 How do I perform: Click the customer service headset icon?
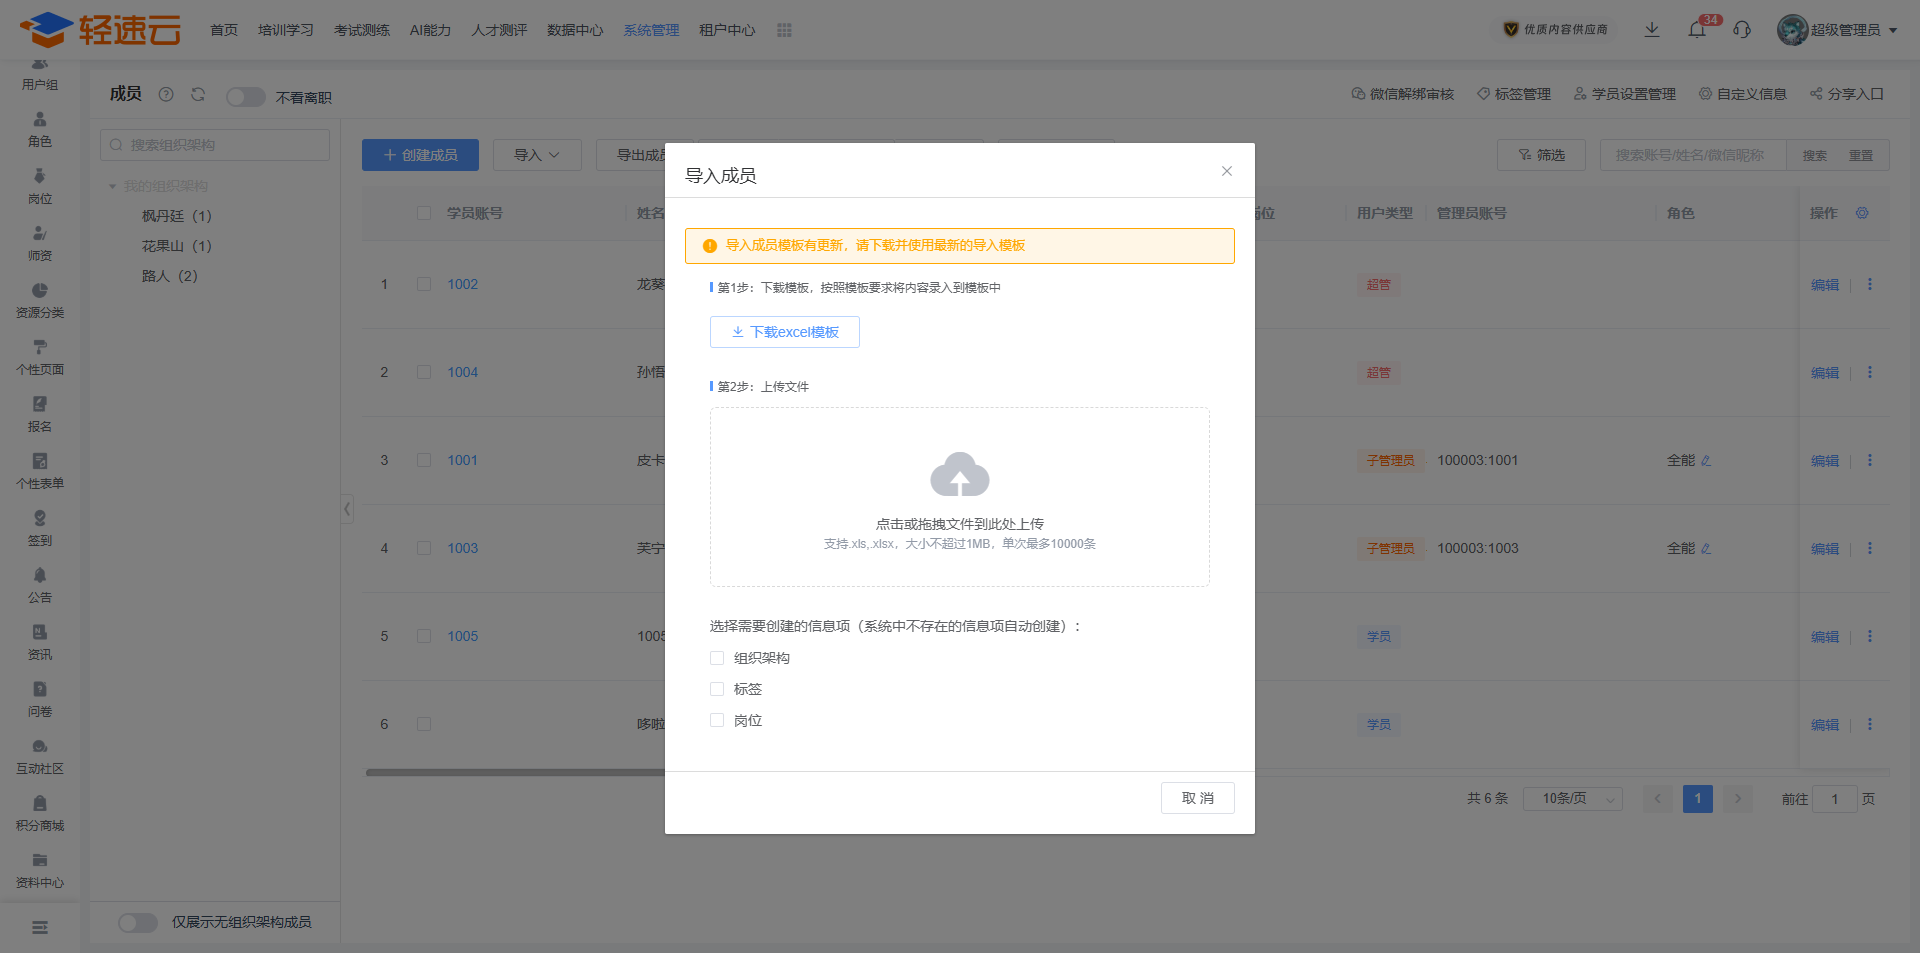[1742, 30]
